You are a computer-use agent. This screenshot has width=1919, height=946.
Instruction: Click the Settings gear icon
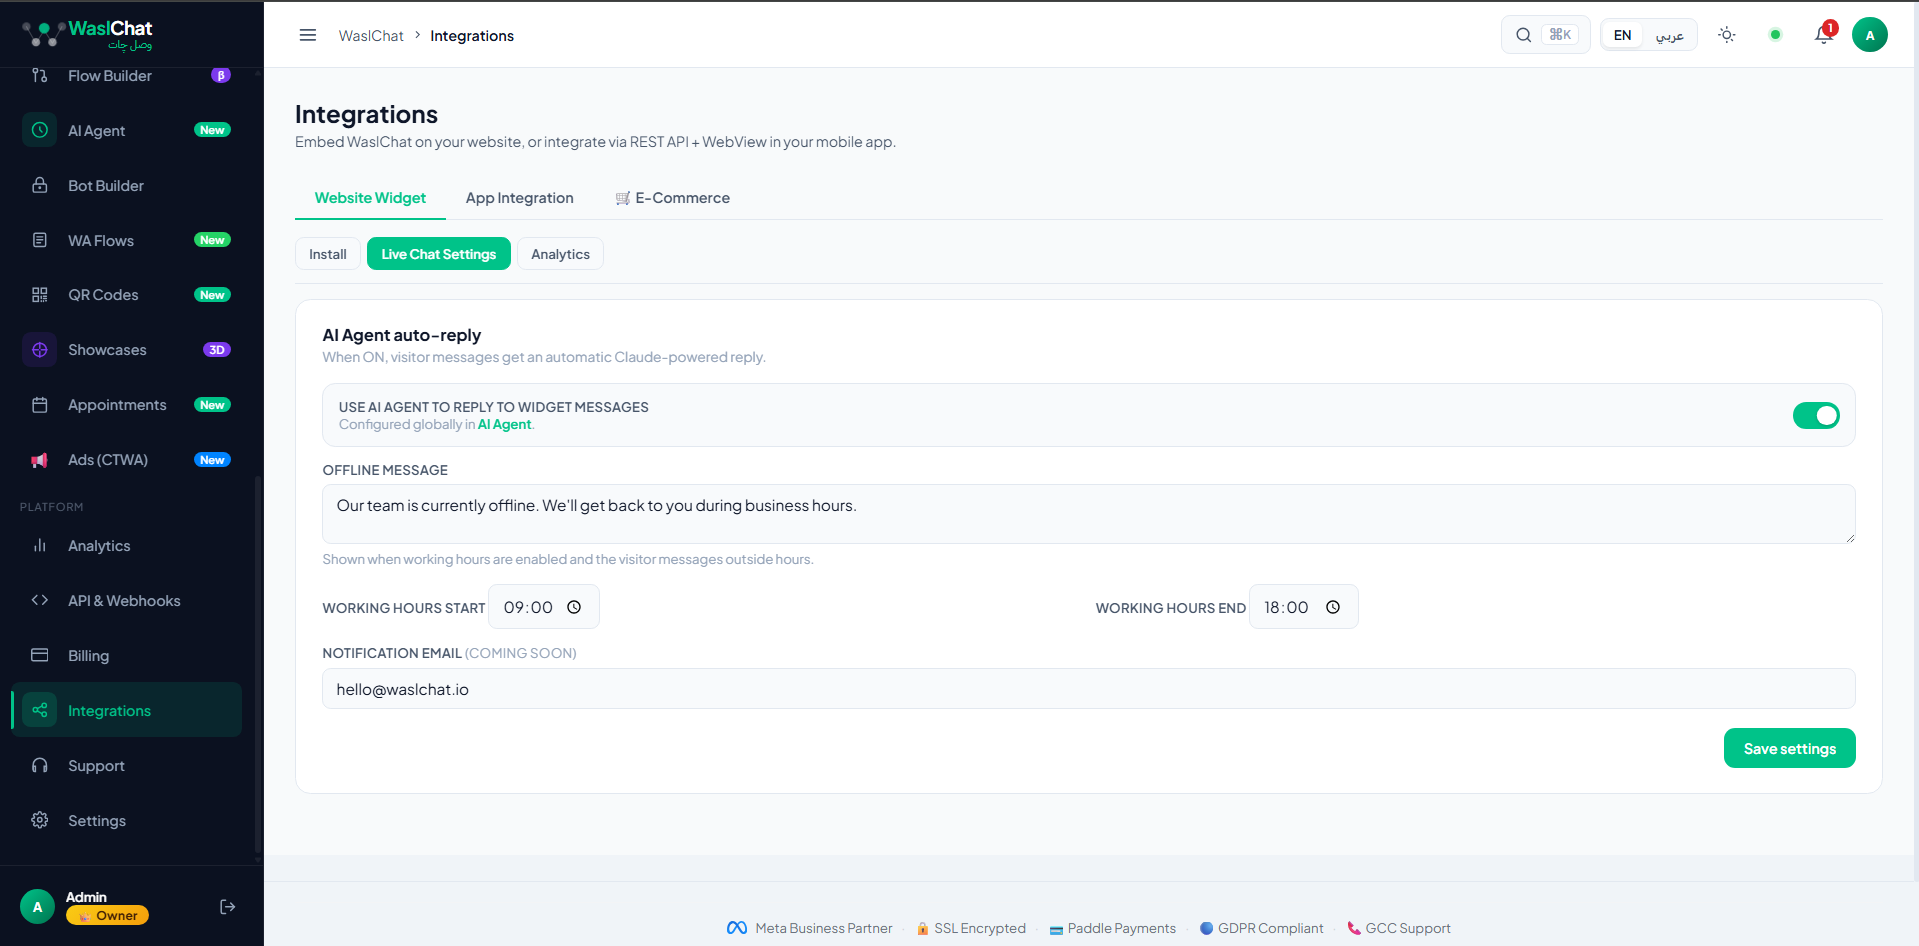click(x=40, y=821)
